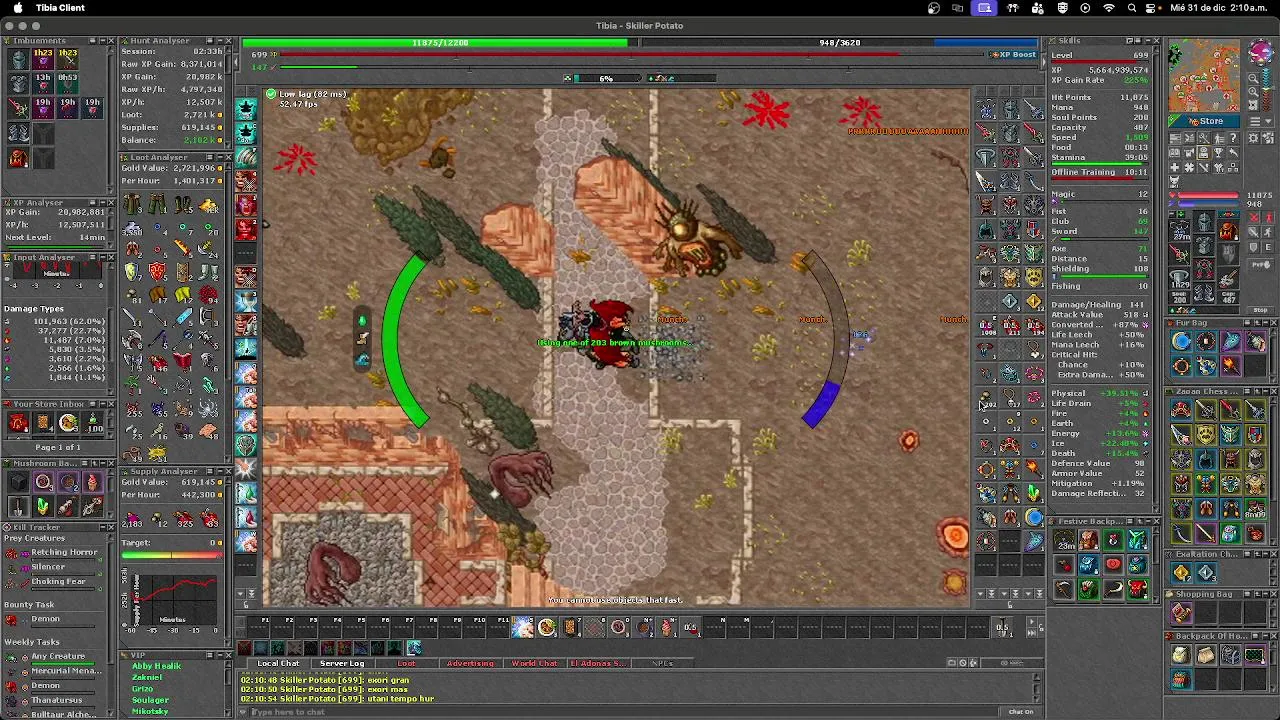Screen dimensions: 1280x720
Task: Click the Stamina row in Skills panel
Action: (x=1100, y=157)
